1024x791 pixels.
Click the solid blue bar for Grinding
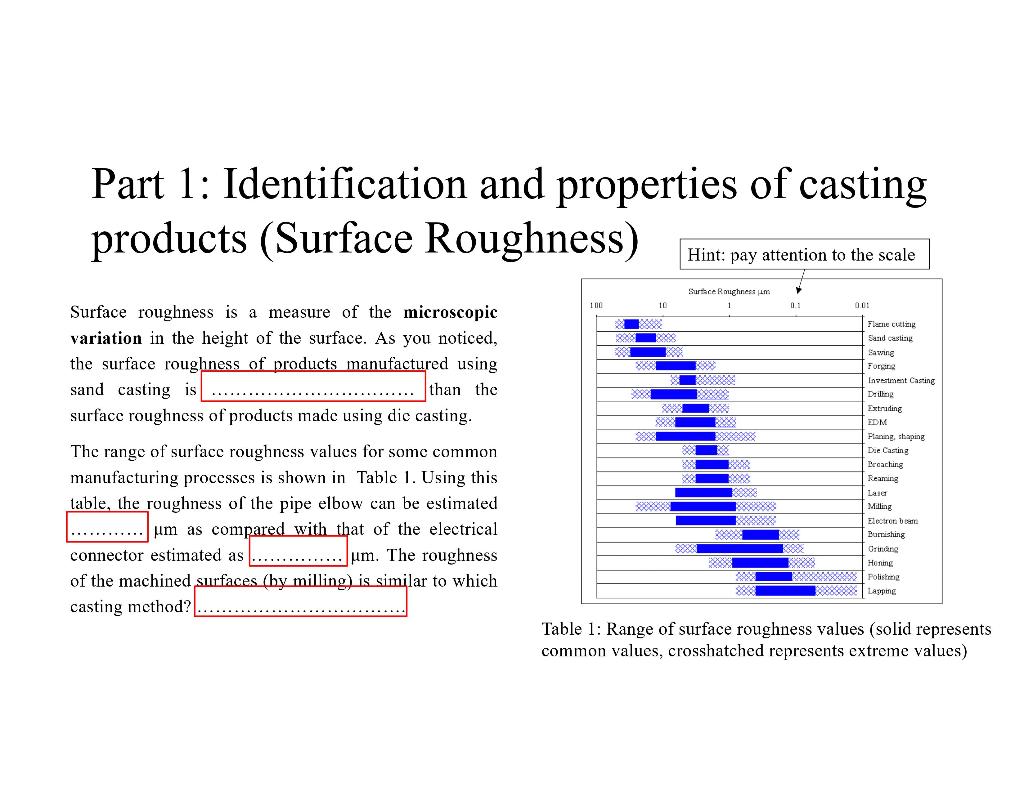[x=739, y=549]
